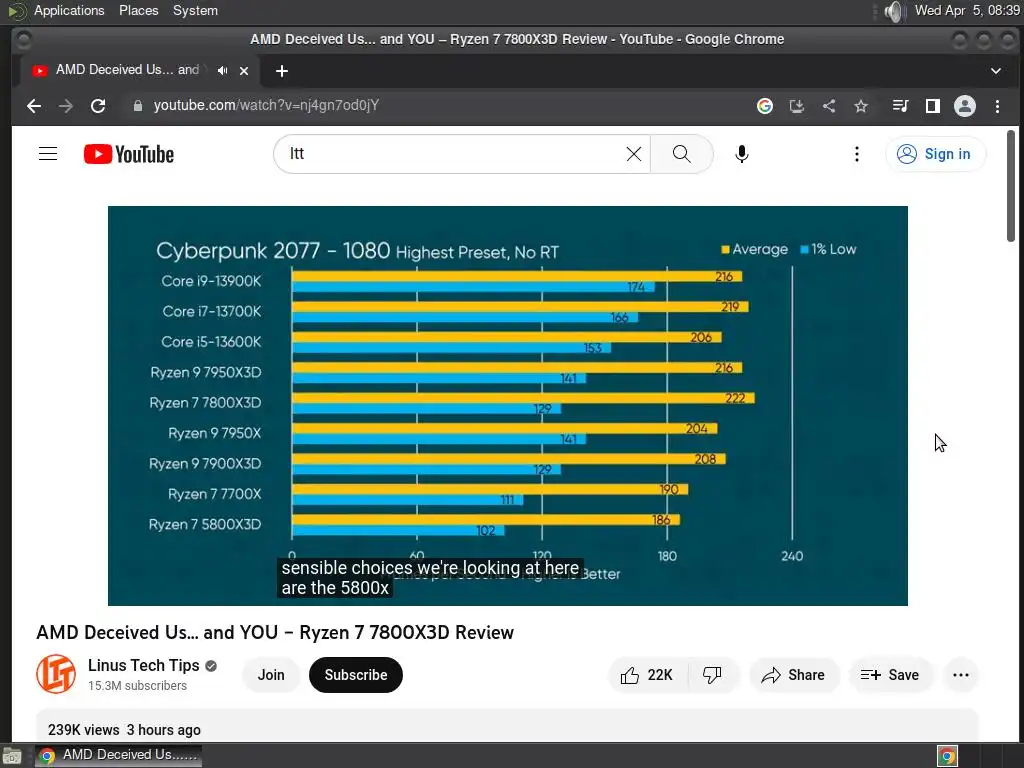Open YouTube settings three-dot menu
Viewport: 1024px width, 768px height.
[857, 153]
